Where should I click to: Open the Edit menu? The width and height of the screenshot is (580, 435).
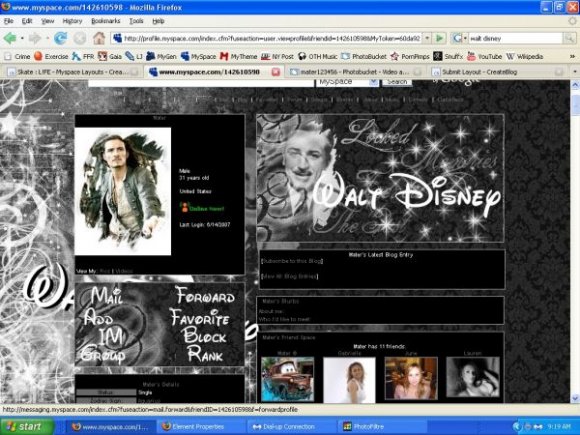(x=27, y=21)
